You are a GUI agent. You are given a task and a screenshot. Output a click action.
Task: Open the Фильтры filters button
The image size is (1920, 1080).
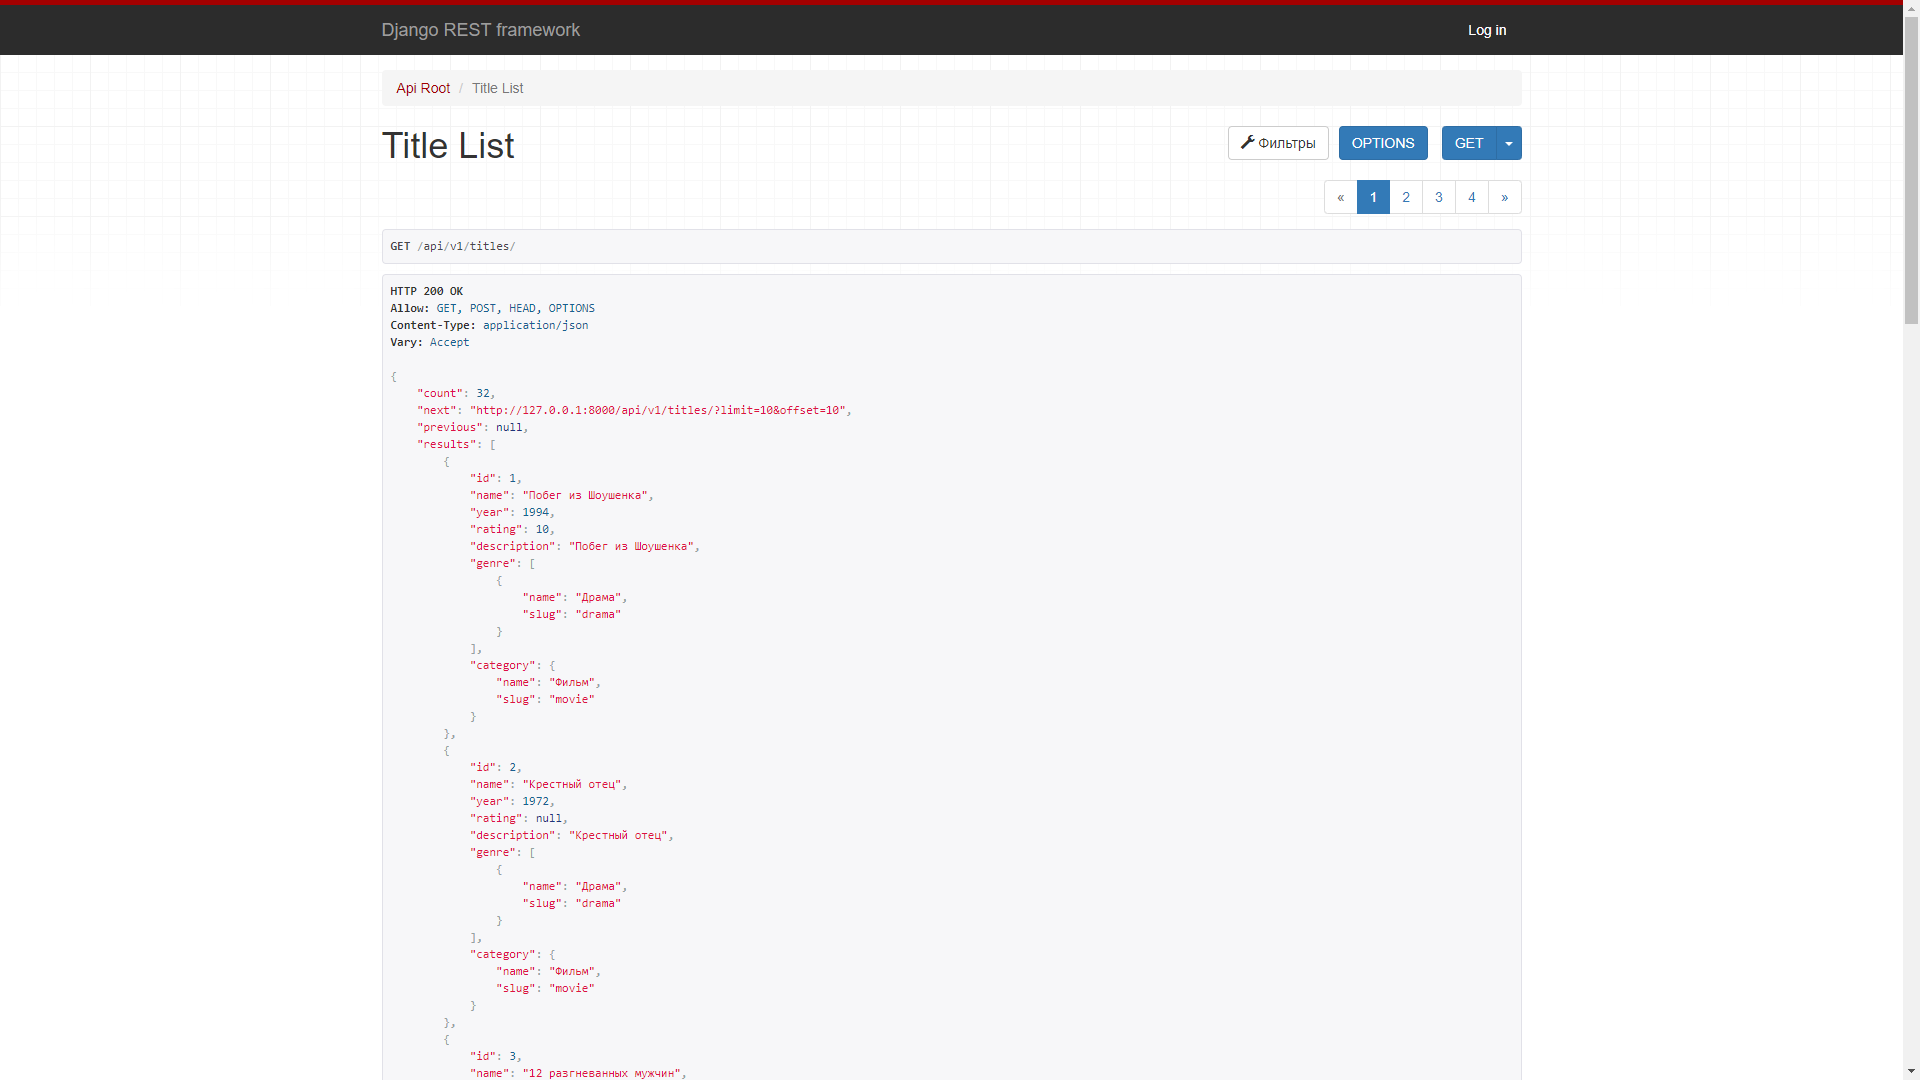[x=1278, y=143]
